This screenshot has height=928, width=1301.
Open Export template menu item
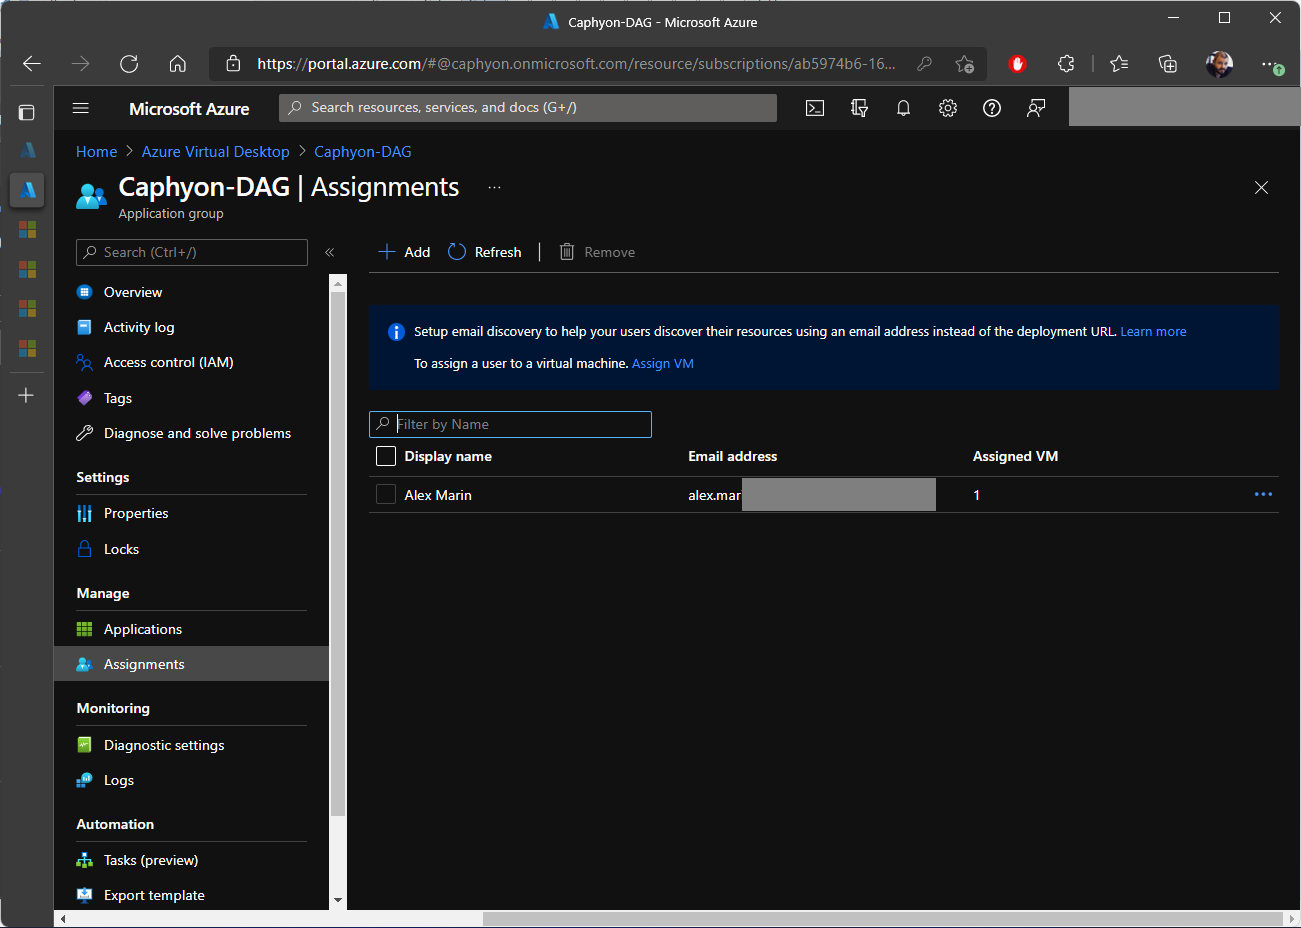pos(191,895)
